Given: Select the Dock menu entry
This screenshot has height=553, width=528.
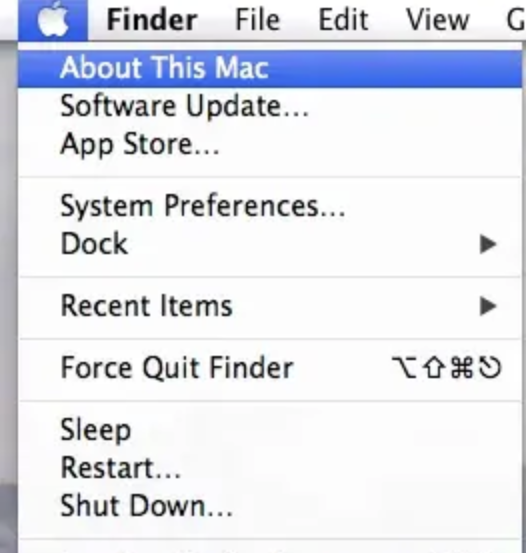Looking at the screenshot, I should (x=270, y=244).
